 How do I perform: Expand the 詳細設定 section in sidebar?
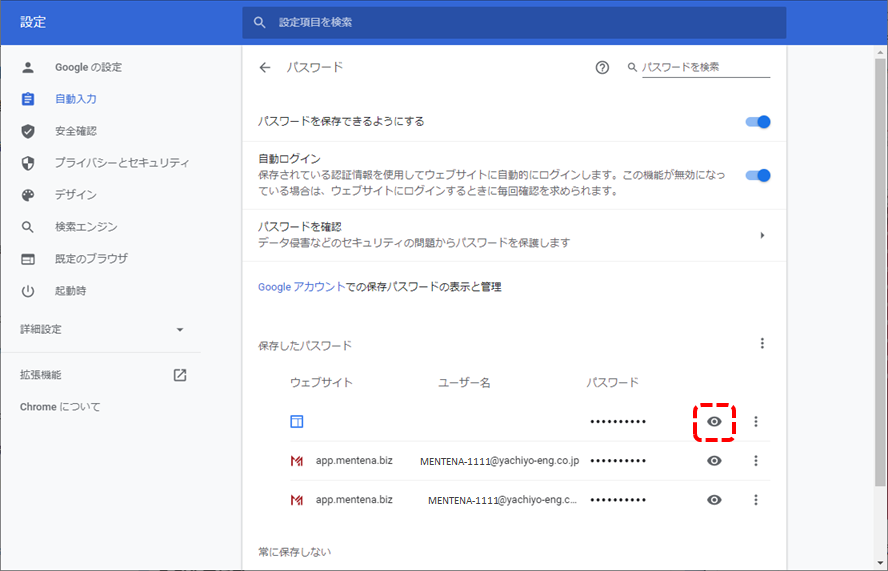click(180, 329)
